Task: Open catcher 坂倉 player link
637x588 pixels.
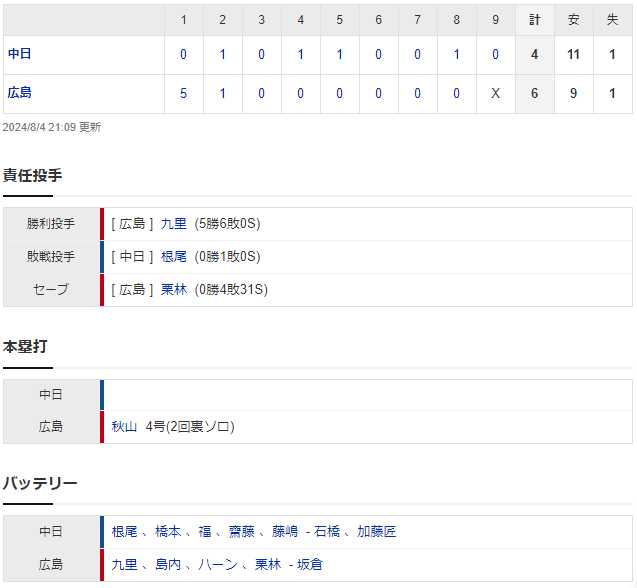Action: coord(310,564)
